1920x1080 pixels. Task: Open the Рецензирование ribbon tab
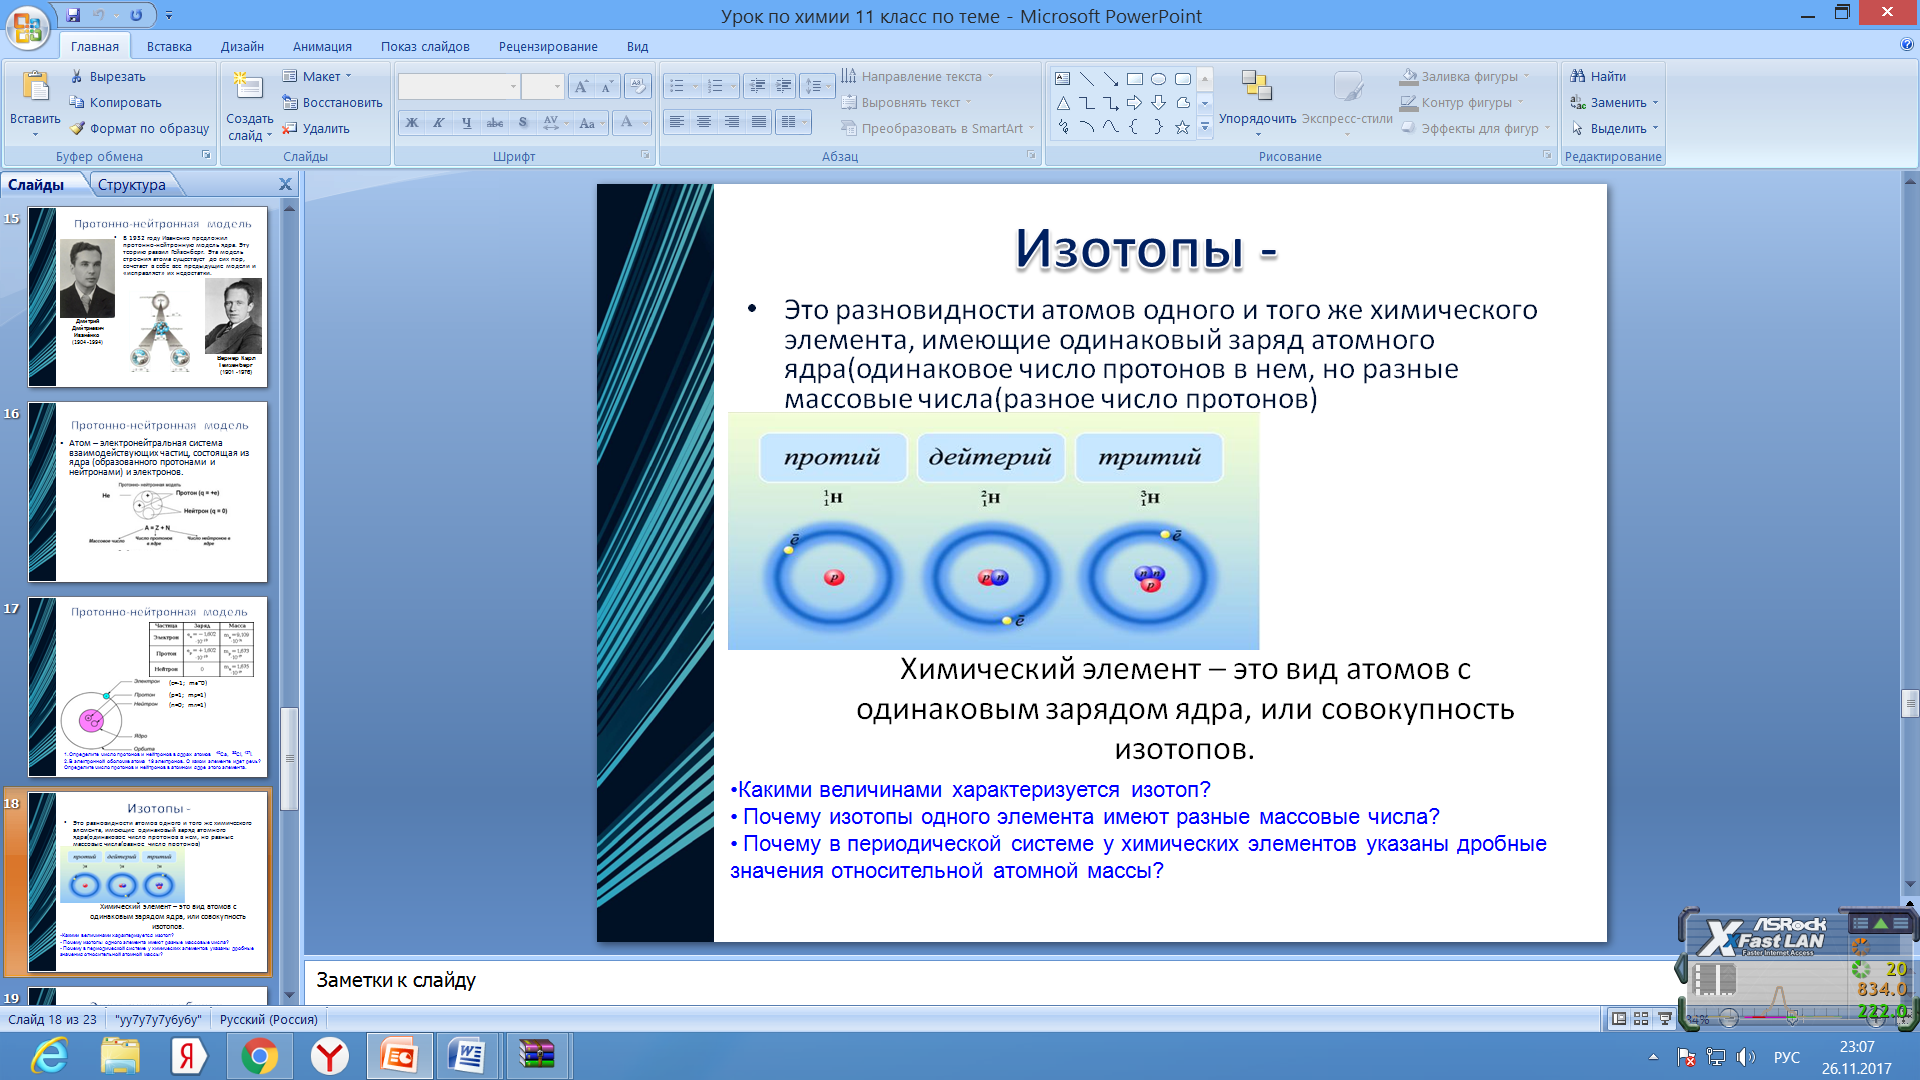(x=548, y=46)
